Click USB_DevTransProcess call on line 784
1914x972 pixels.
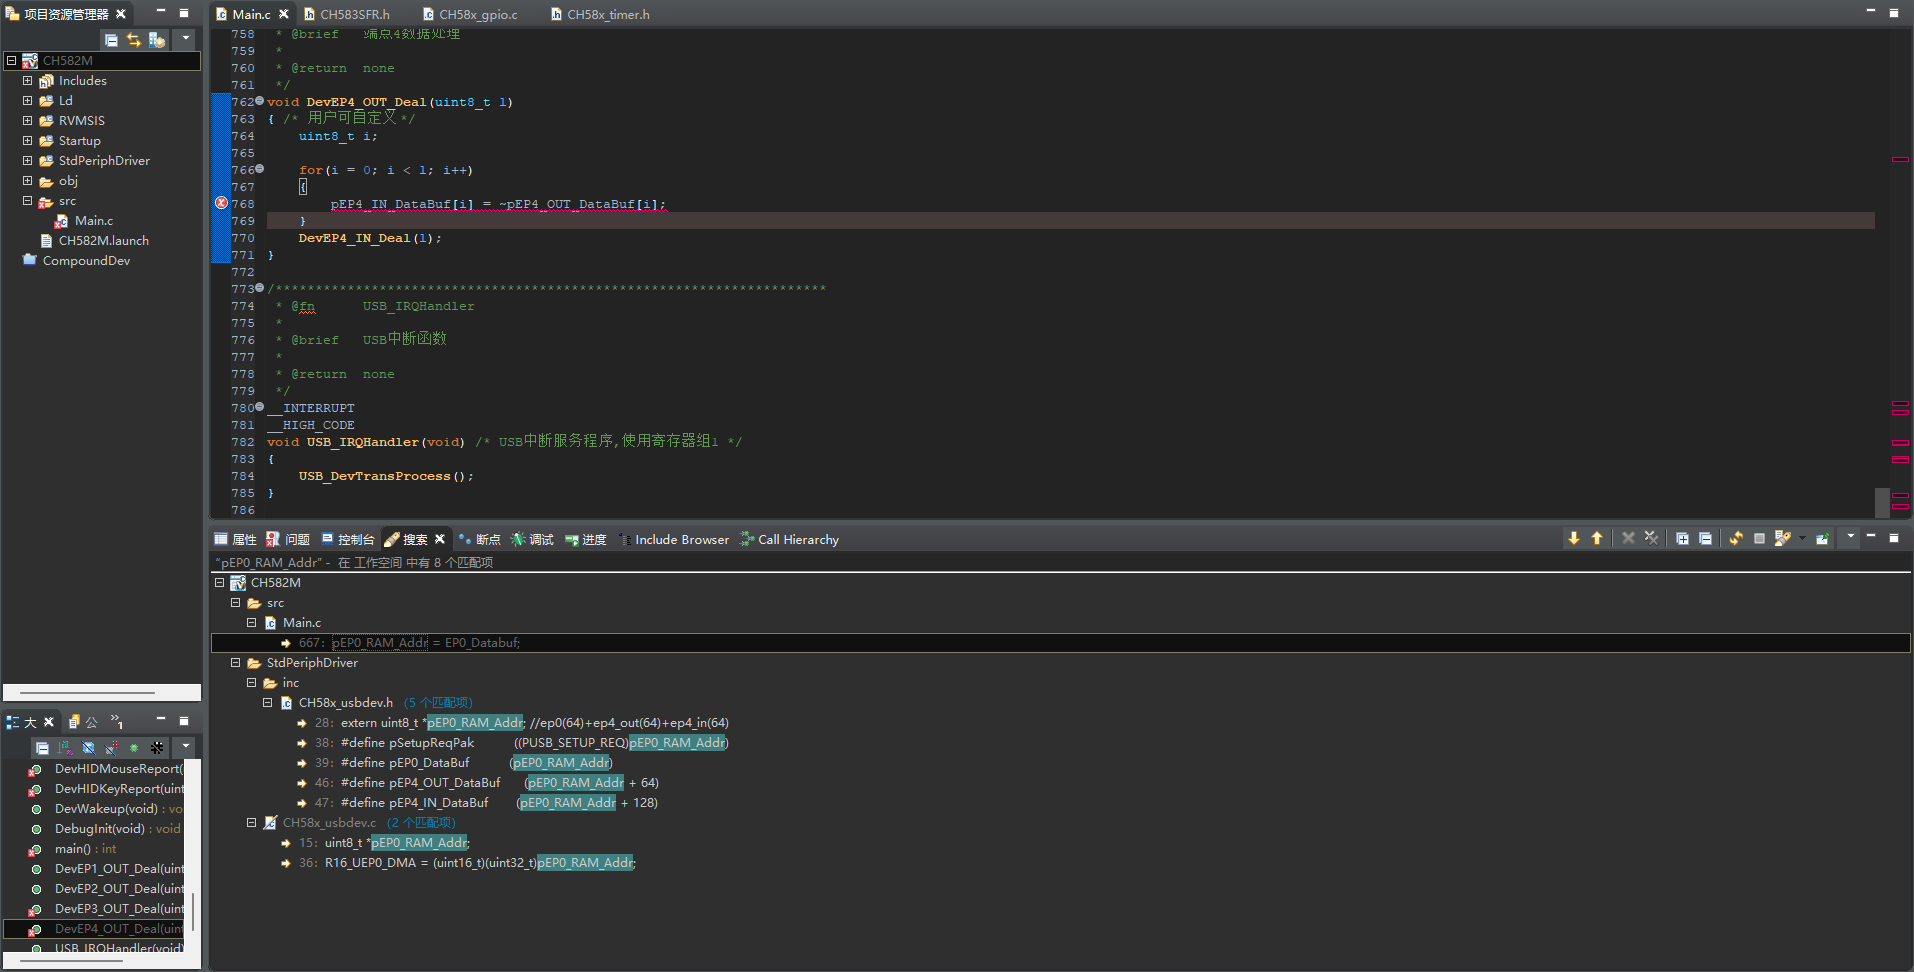tap(374, 476)
